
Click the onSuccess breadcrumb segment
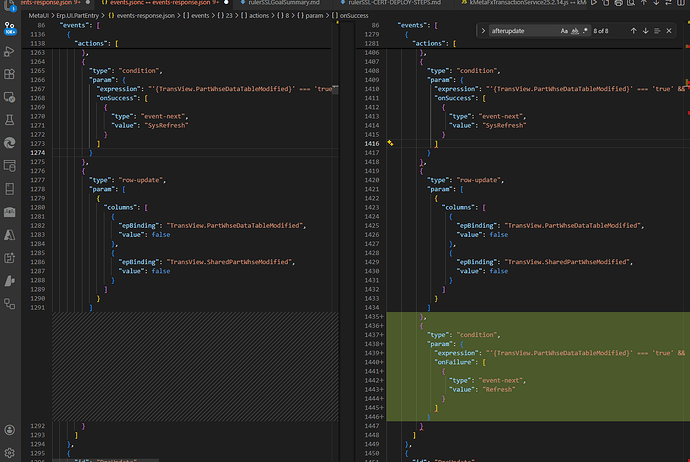click(x=350, y=15)
